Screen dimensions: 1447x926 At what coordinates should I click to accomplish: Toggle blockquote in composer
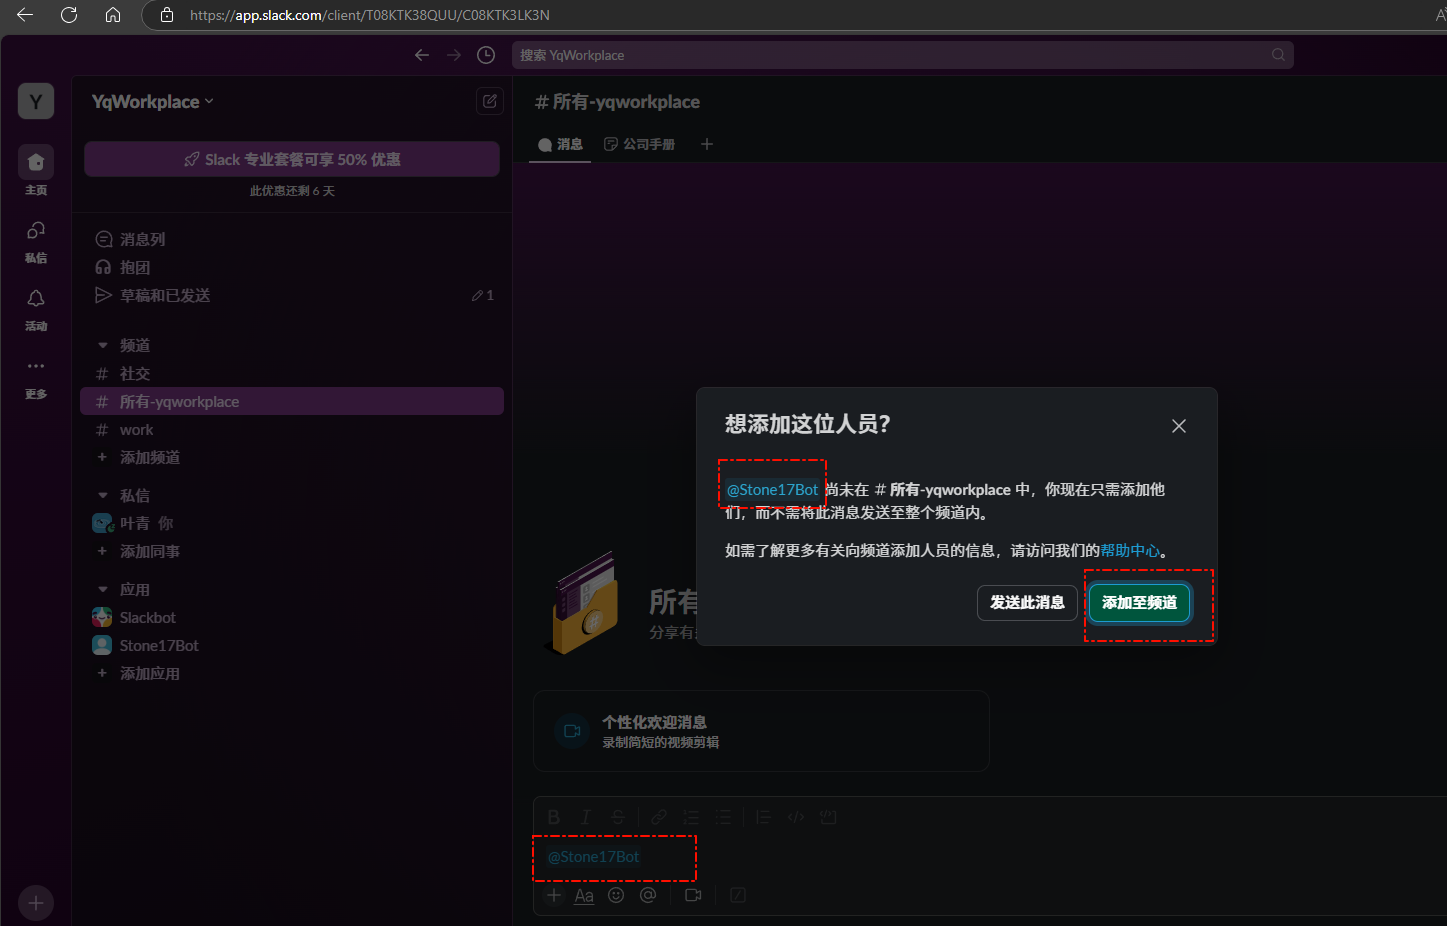coord(764,817)
